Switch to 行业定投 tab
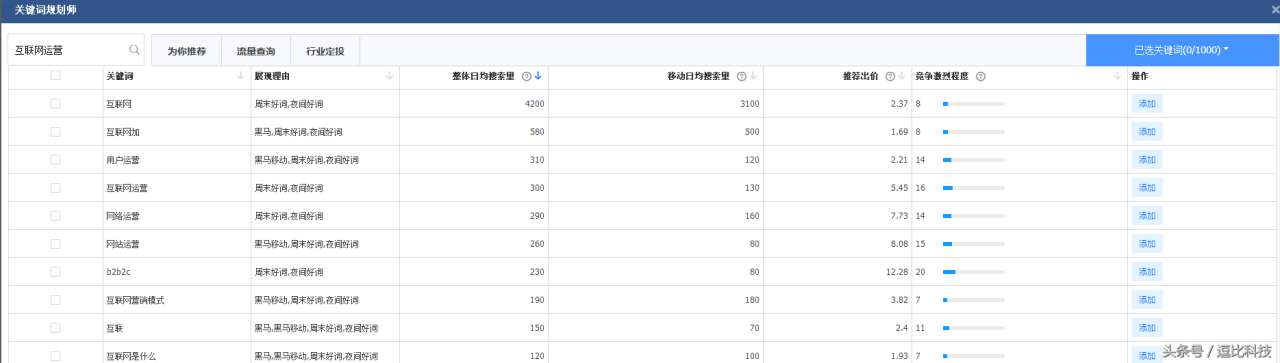Screen dimensions: 1280x363 click(325, 51)
